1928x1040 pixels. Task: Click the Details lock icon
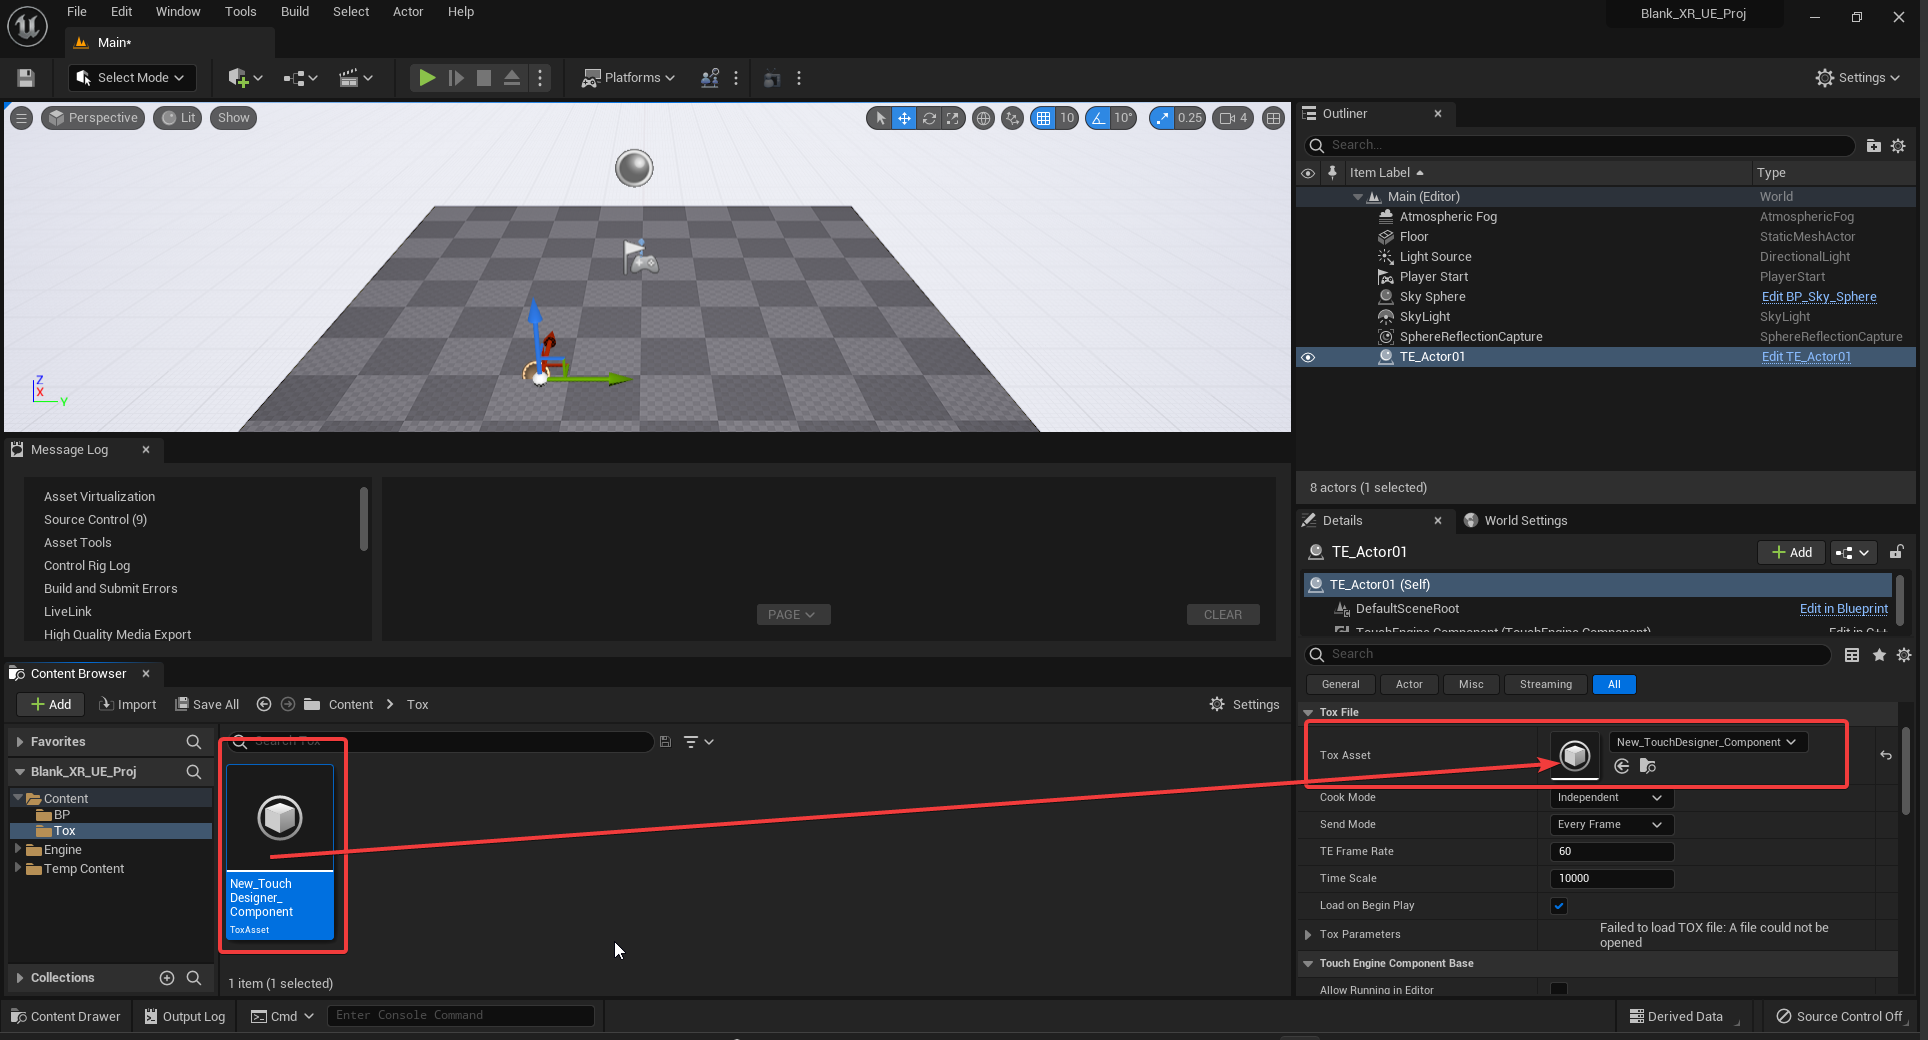(1897, 552)
